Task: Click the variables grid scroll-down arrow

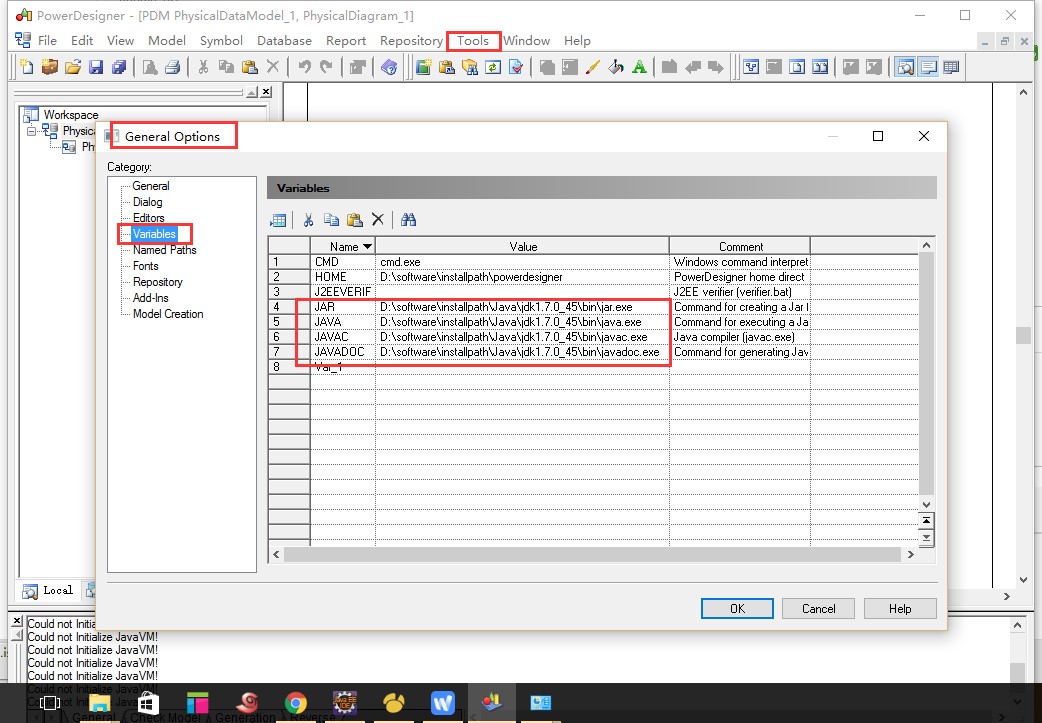Action: pyautogui.click(x=926, y=504)
